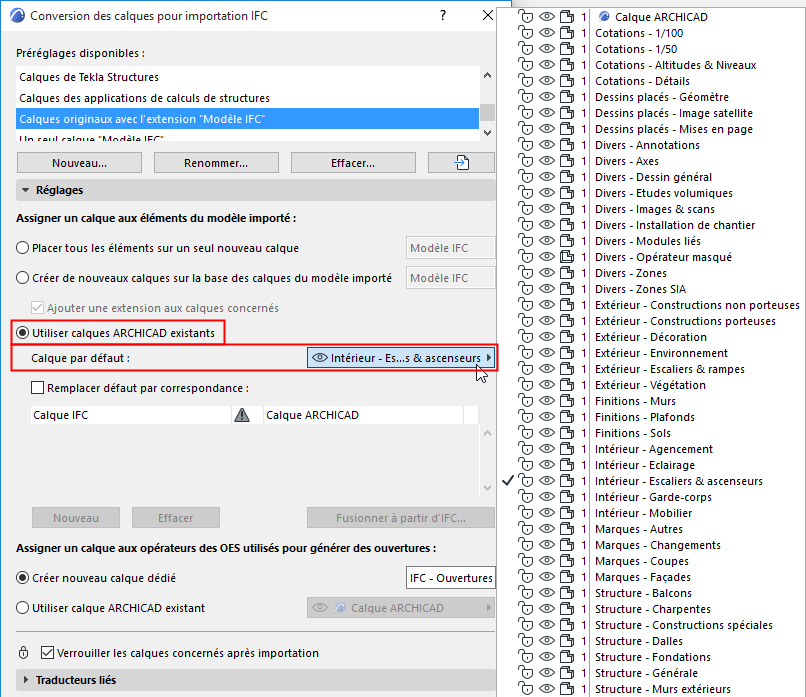This screenshot has width=806, height=697.
Task: Click the Effacer button under mapping table
Action: pyautogui.click(x=176, y=518)
